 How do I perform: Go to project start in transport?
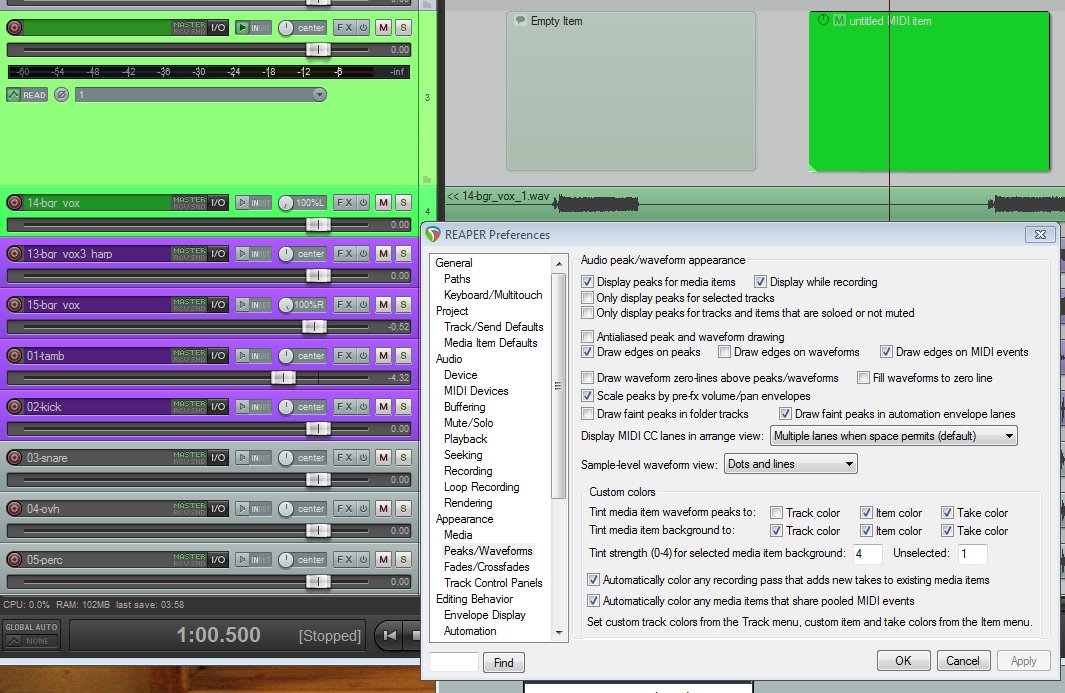389,635
